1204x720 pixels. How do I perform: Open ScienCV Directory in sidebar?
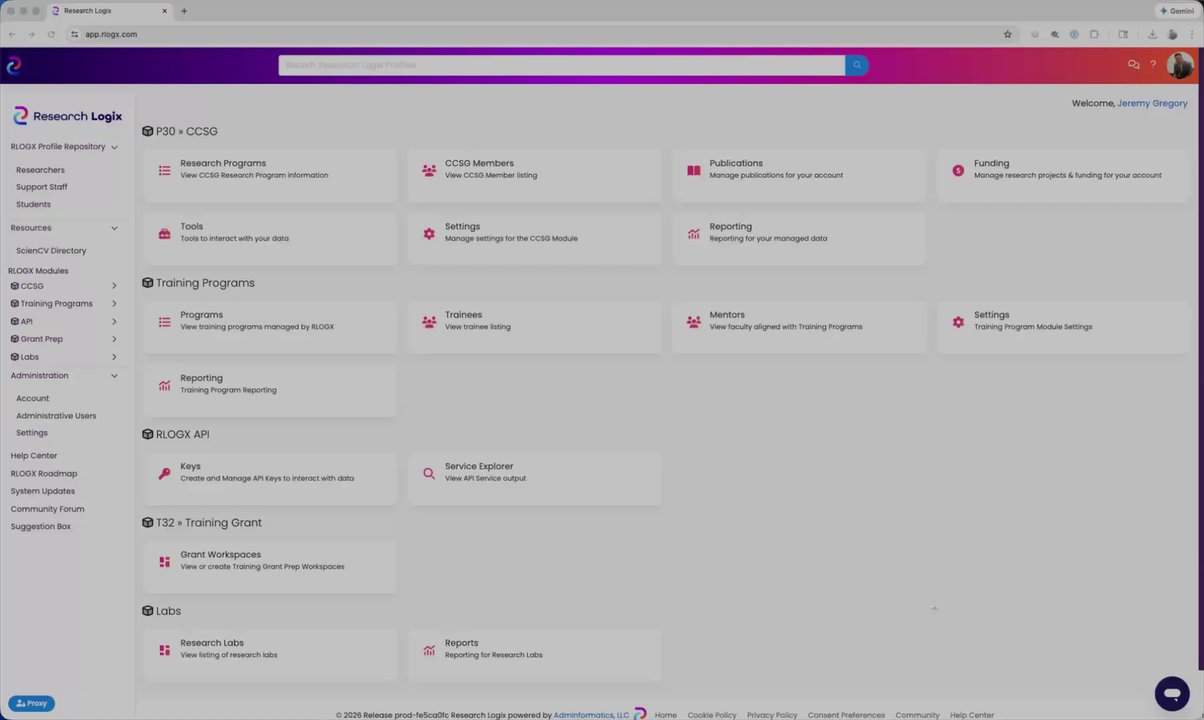(x=51, y=251)
